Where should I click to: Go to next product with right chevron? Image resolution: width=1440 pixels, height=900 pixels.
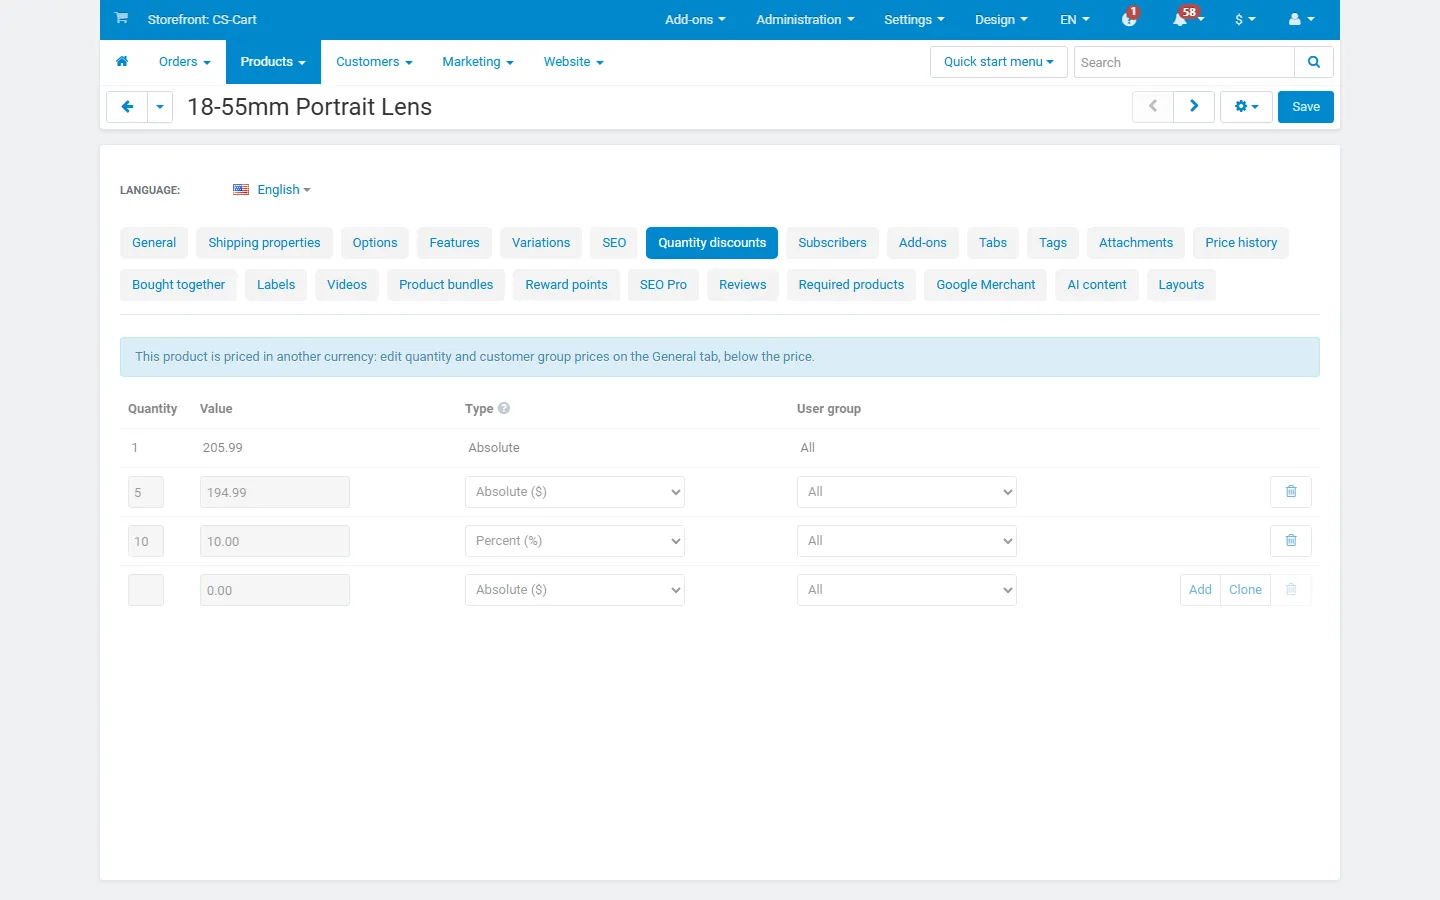click(1194, 107)
